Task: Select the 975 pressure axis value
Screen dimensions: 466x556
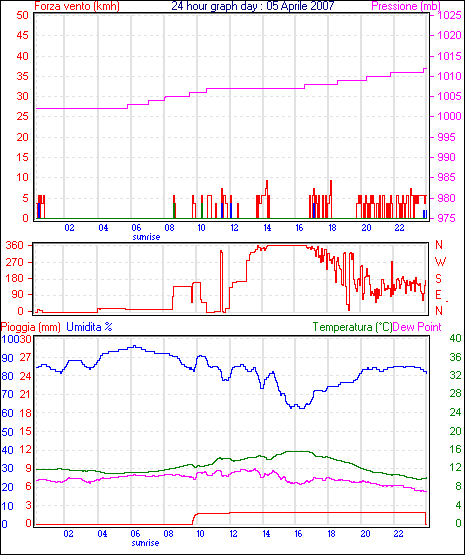Action: [x=446, y=218]
